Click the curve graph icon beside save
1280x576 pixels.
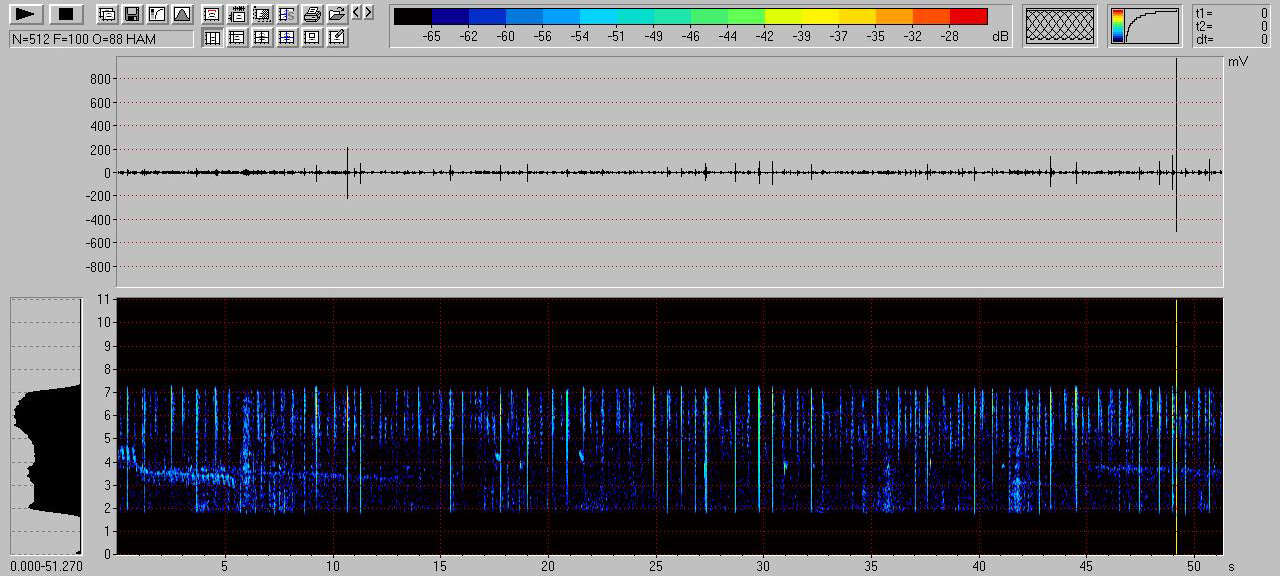tap(156, 14)
